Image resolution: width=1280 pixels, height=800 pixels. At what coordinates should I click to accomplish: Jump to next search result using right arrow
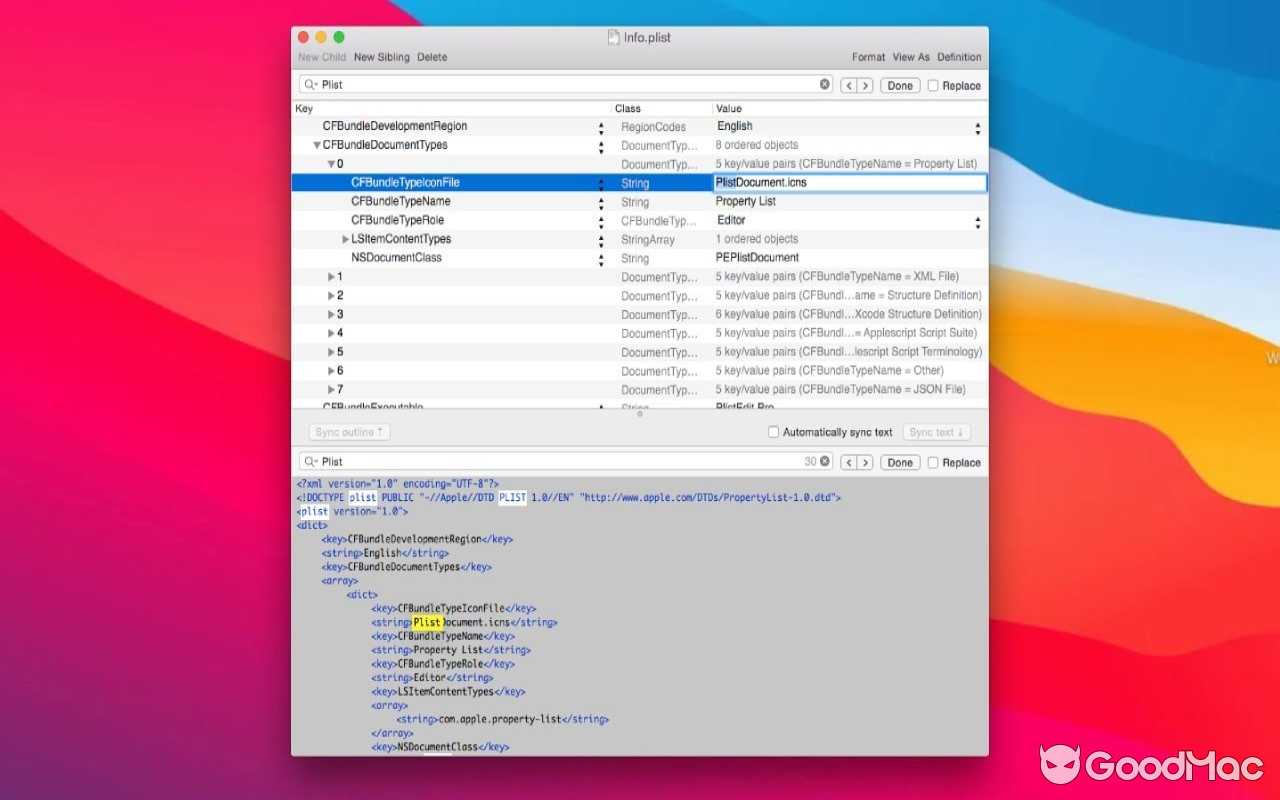coord(866,85)
